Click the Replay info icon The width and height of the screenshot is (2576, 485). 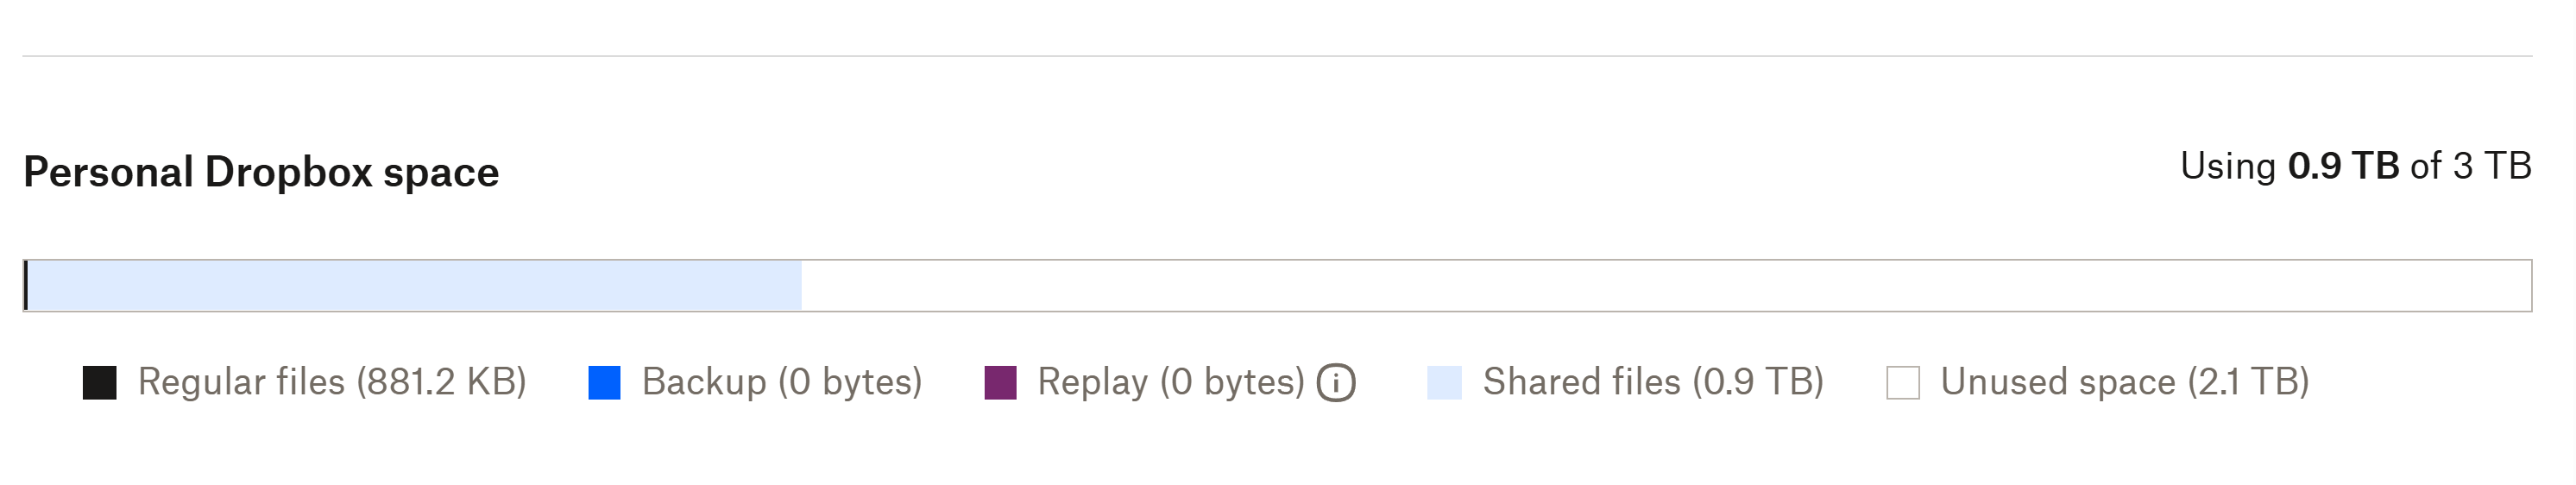click(1335, 382)
